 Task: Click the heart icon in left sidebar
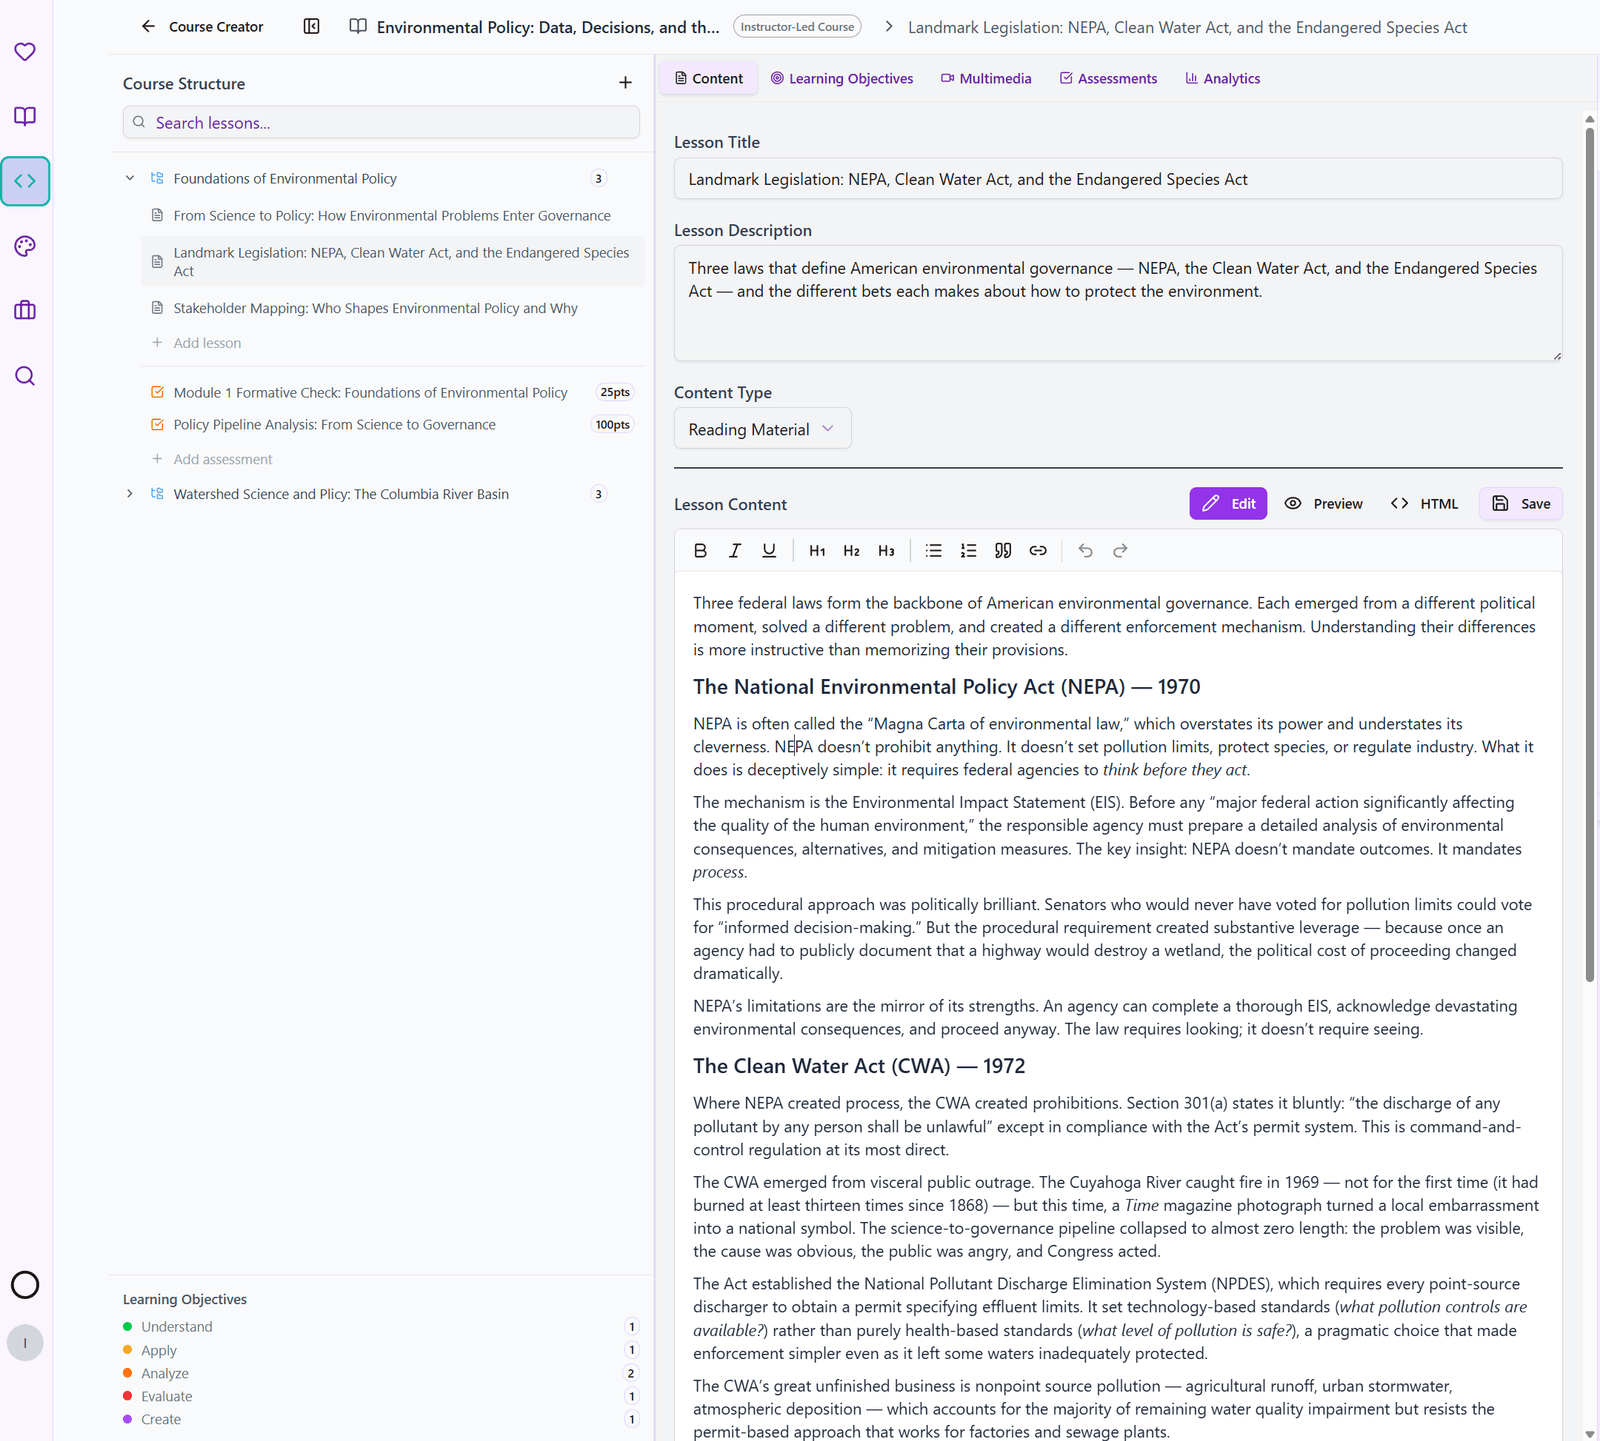[x=25, y=51]
